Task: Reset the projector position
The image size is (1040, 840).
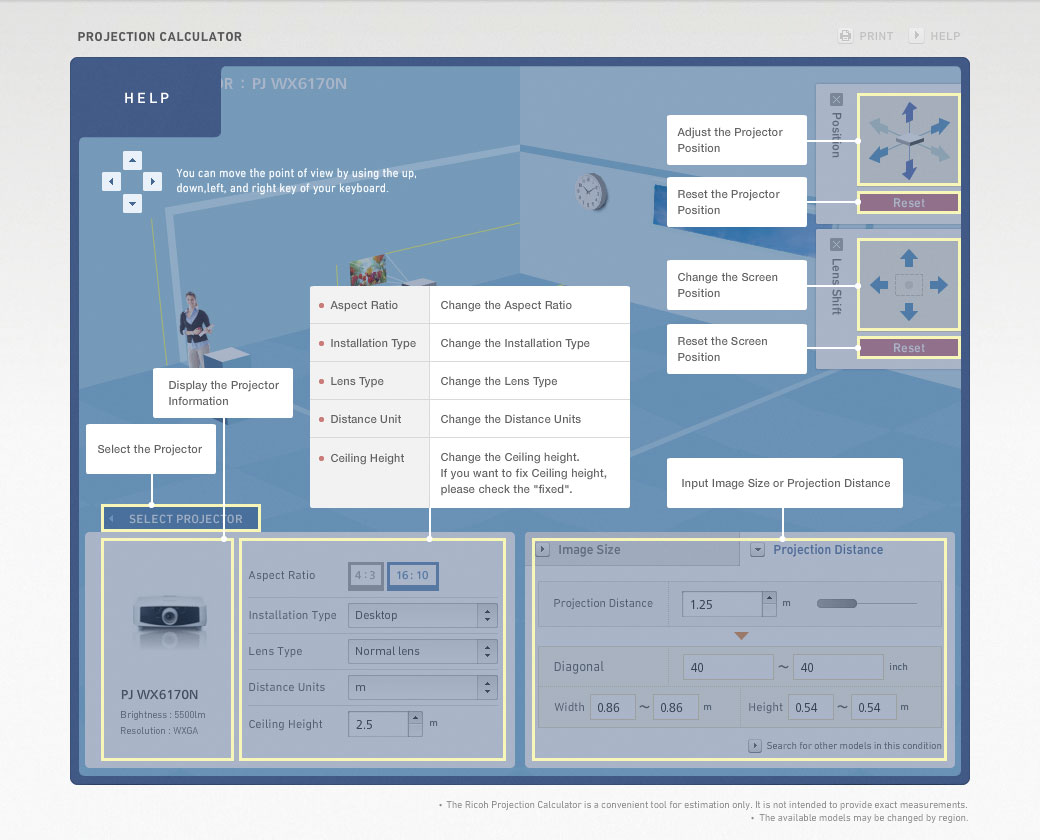Action: pyautogui.click(x=908, y=203)
